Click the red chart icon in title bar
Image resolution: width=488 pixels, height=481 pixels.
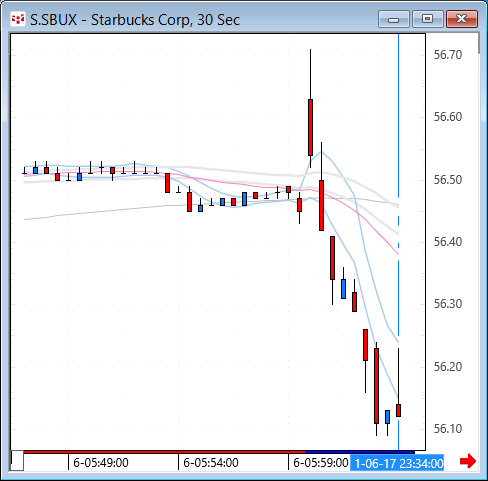pos(18,20)
